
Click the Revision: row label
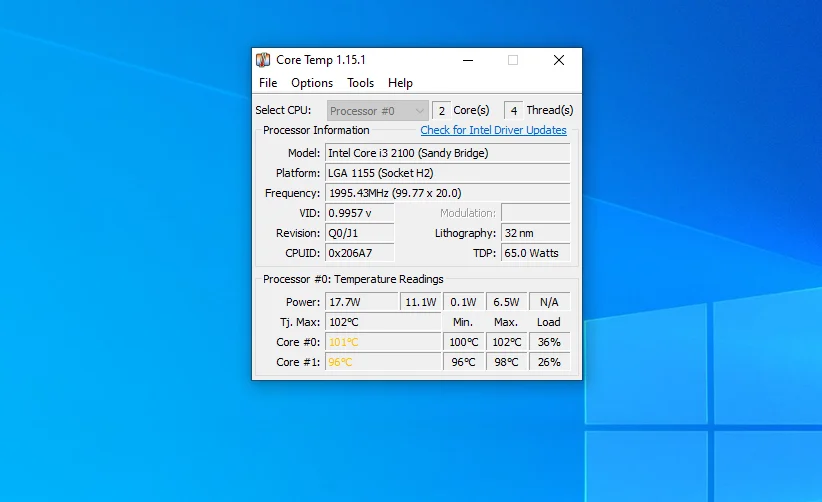[x=298, y=233]
